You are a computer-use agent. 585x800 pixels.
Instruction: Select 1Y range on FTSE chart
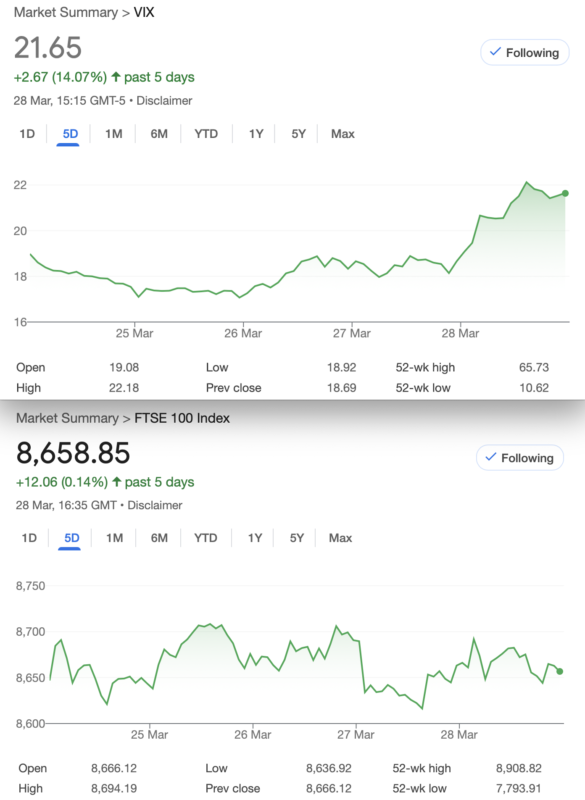coord(255,538)
